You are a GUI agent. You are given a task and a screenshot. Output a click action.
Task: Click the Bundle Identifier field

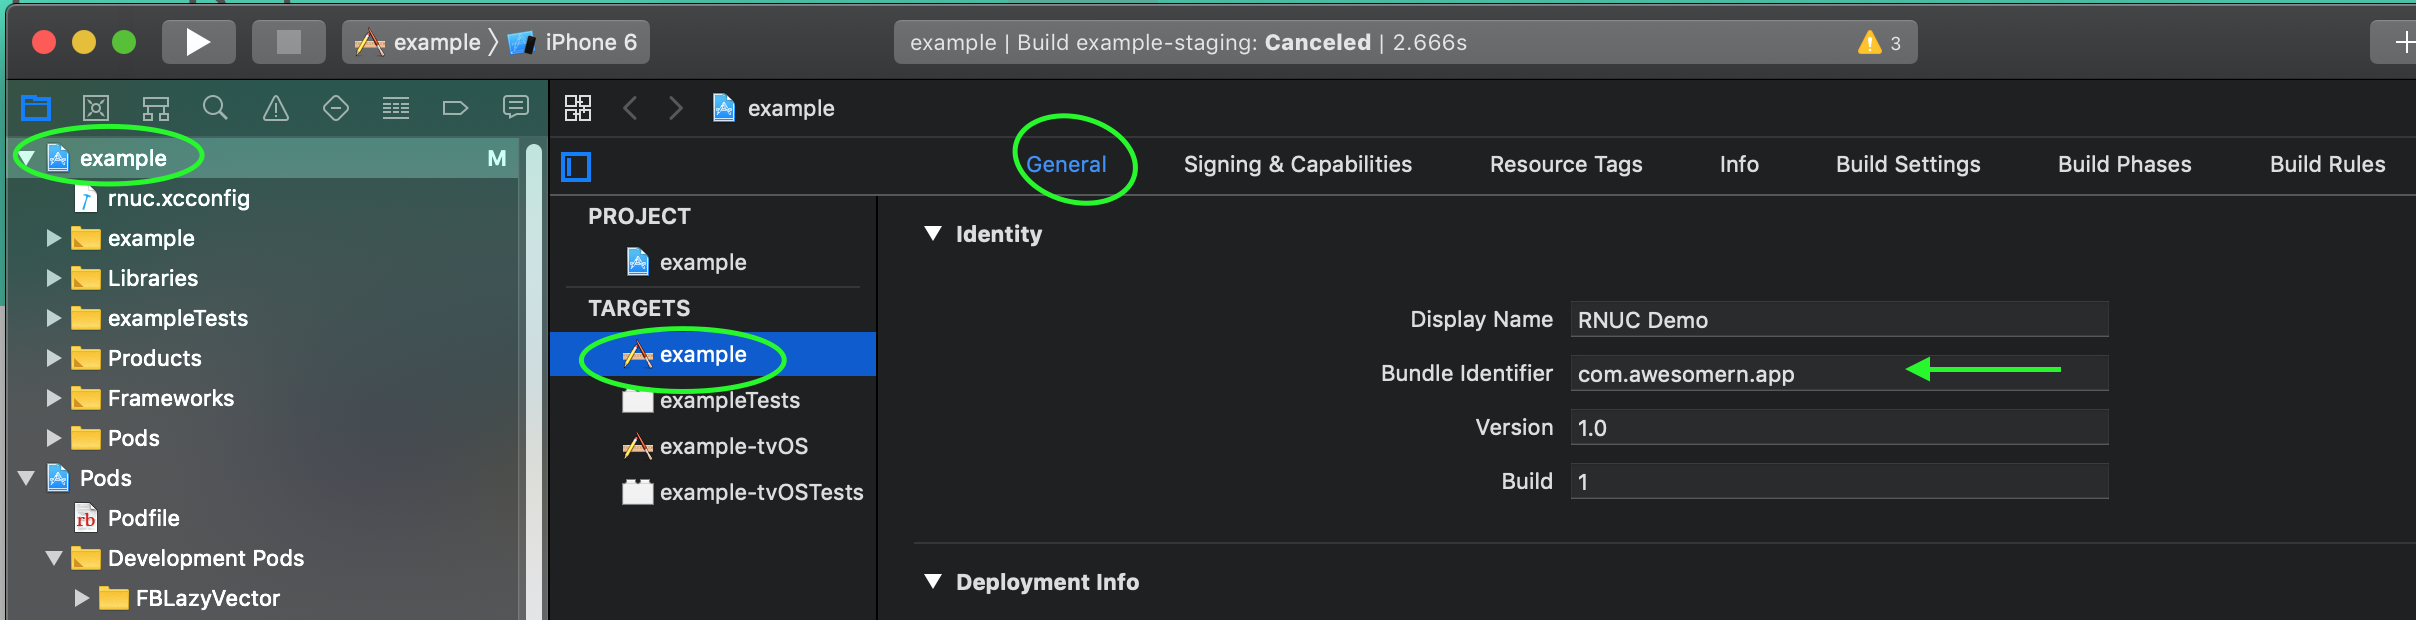[x=1839, y=373]
